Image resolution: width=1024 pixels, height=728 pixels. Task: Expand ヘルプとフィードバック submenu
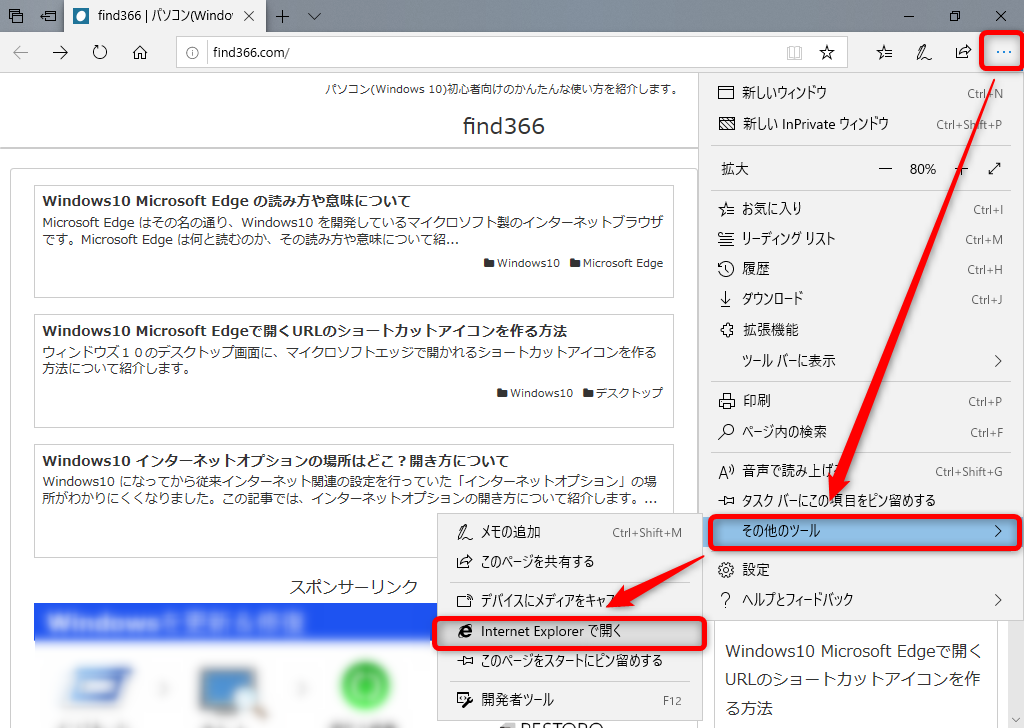(861, 599)
